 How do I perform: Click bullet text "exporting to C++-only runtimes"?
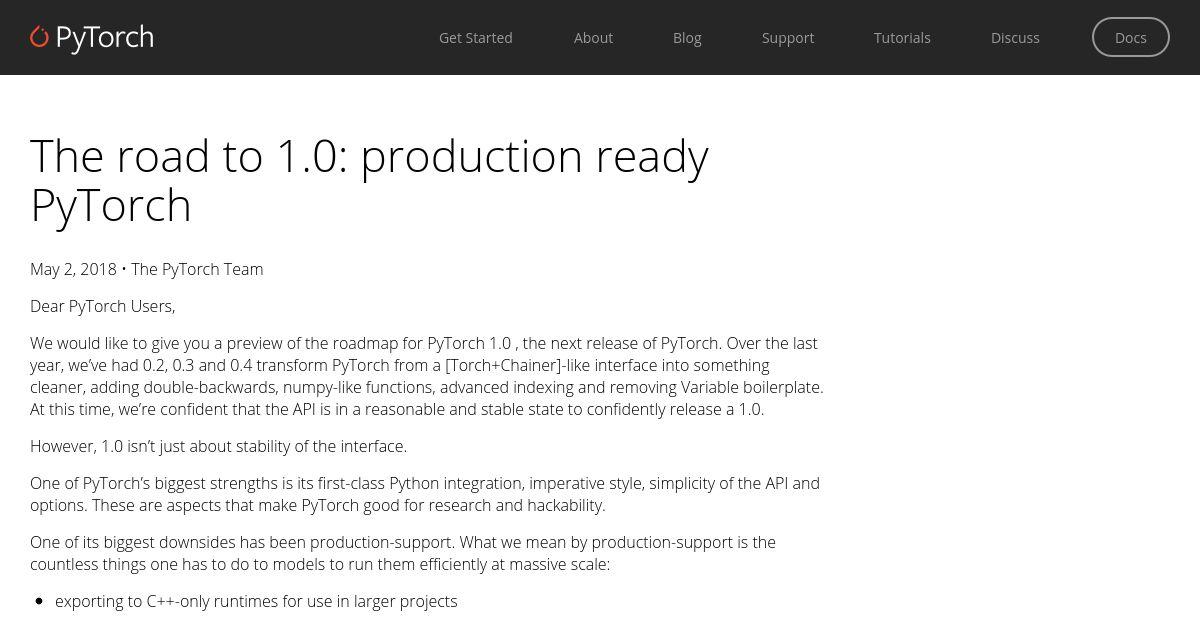click(256, 601)
